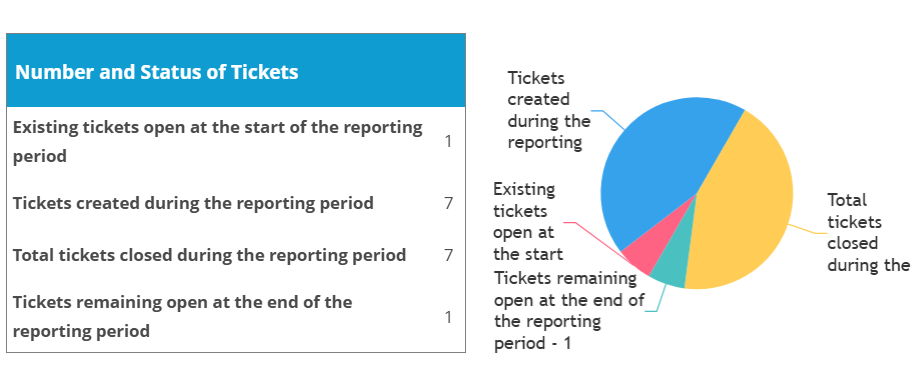
Task: Click the yellow leader line to the closed label
Action: tap(808, 229)
